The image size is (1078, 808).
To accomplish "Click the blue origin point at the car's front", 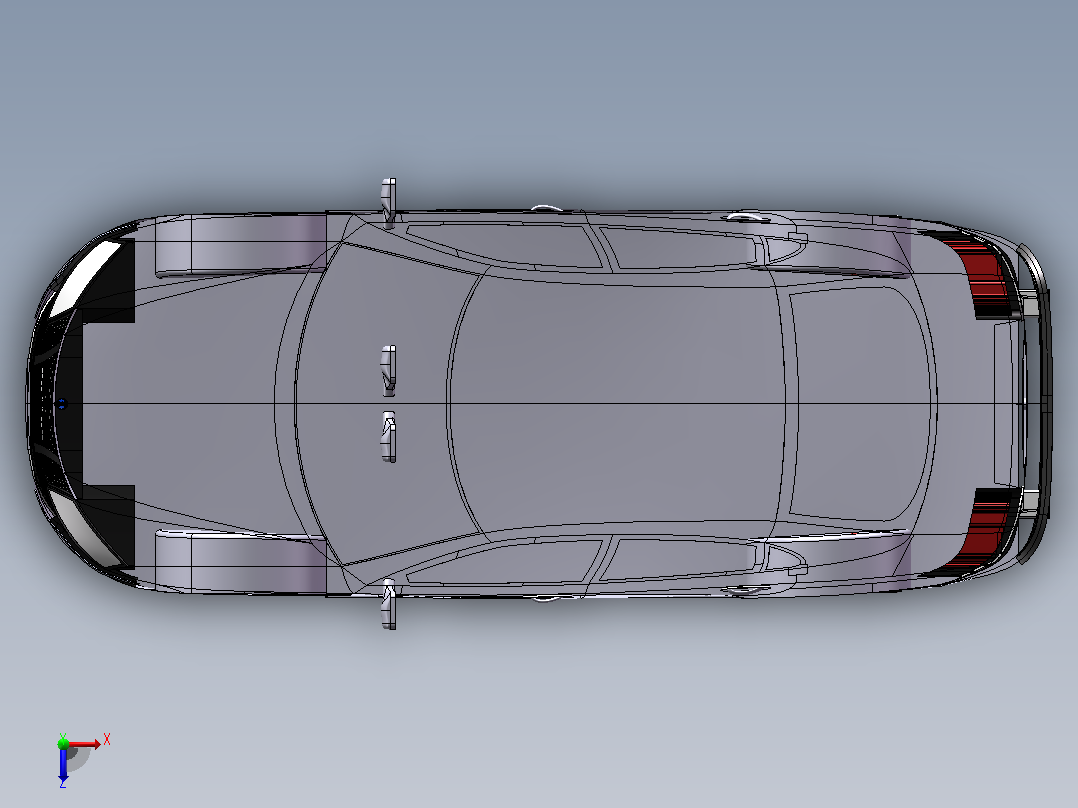I will click(61, 404).
